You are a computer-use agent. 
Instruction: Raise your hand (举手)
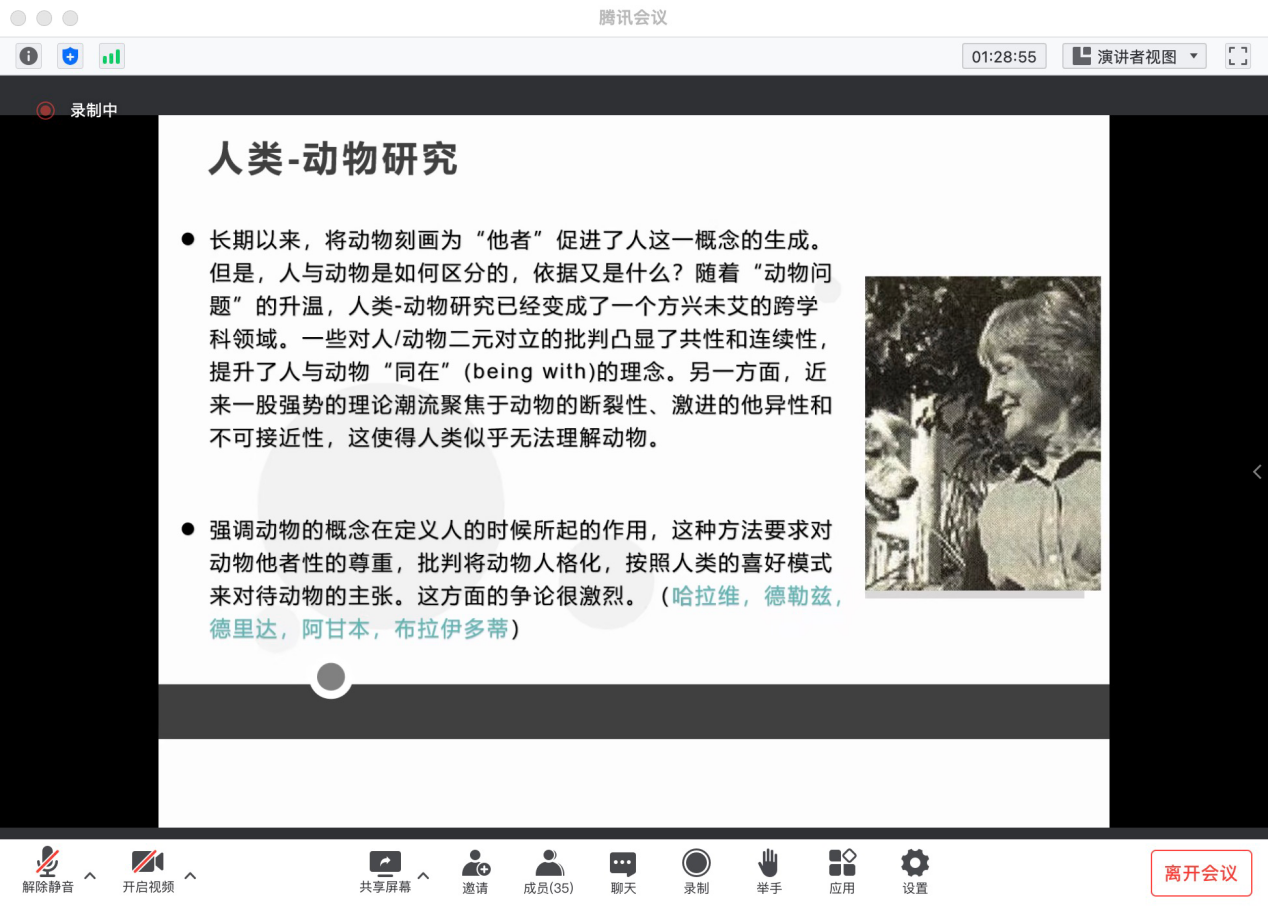768,871
